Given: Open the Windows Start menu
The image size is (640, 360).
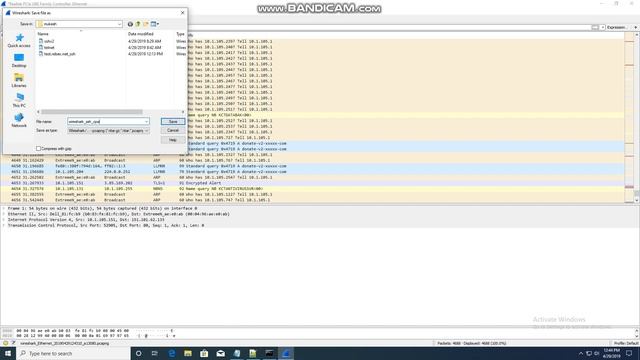Looking at the screenshot, I should 8,353.
